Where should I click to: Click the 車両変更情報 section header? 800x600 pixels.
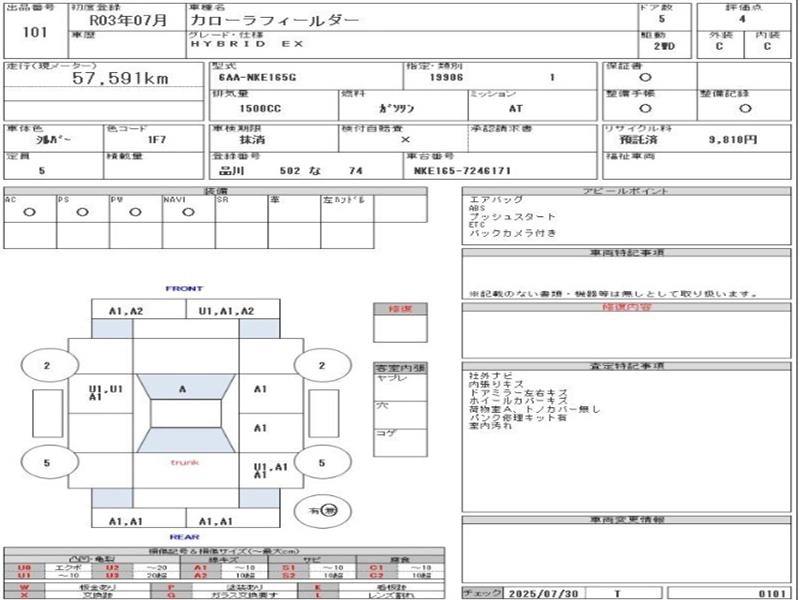click(626, 520)
